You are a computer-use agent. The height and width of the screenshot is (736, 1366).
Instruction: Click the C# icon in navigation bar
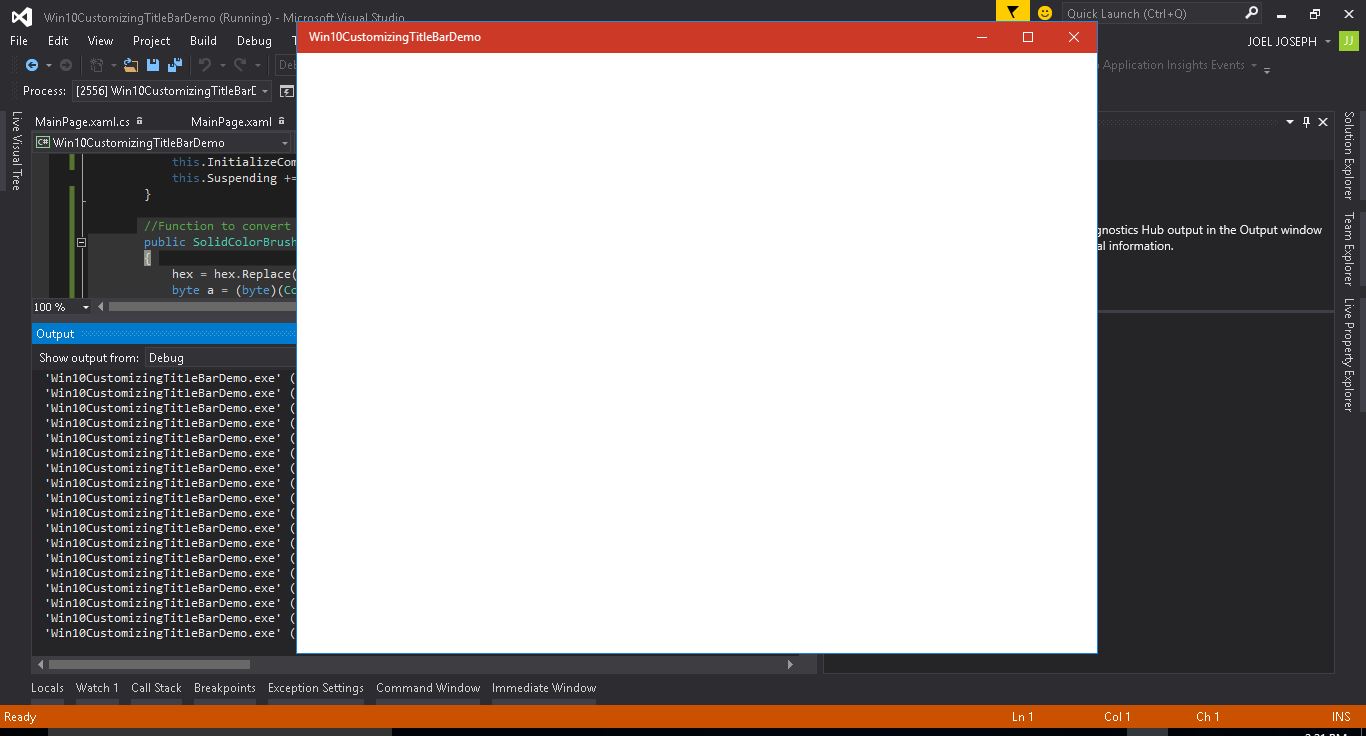42,142
